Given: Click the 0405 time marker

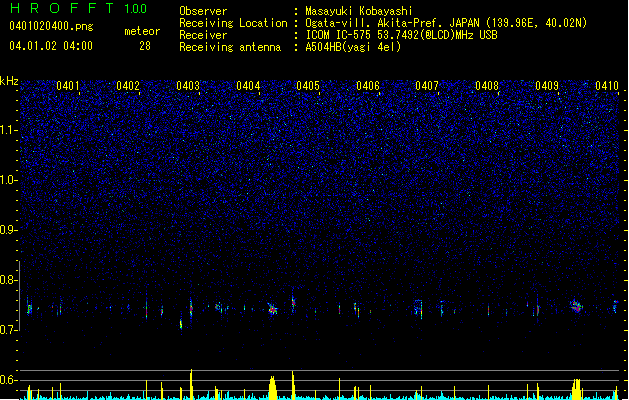Looking at the screenshot, I should point(308,86).
